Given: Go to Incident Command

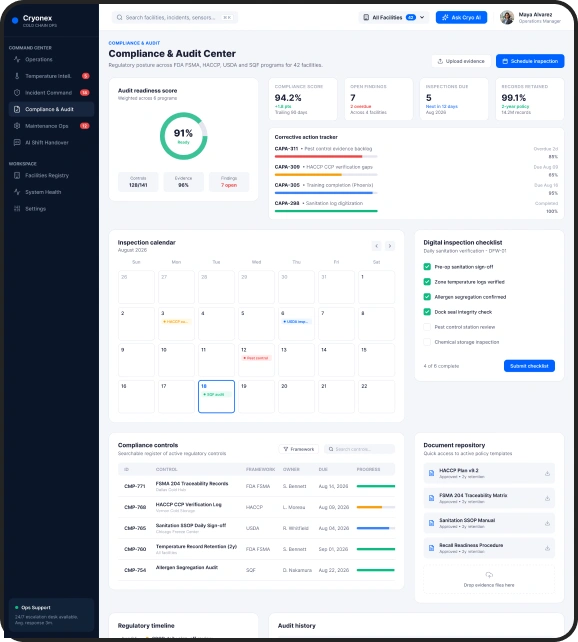Looking at the screenshot, I should (x=51, y=93).
